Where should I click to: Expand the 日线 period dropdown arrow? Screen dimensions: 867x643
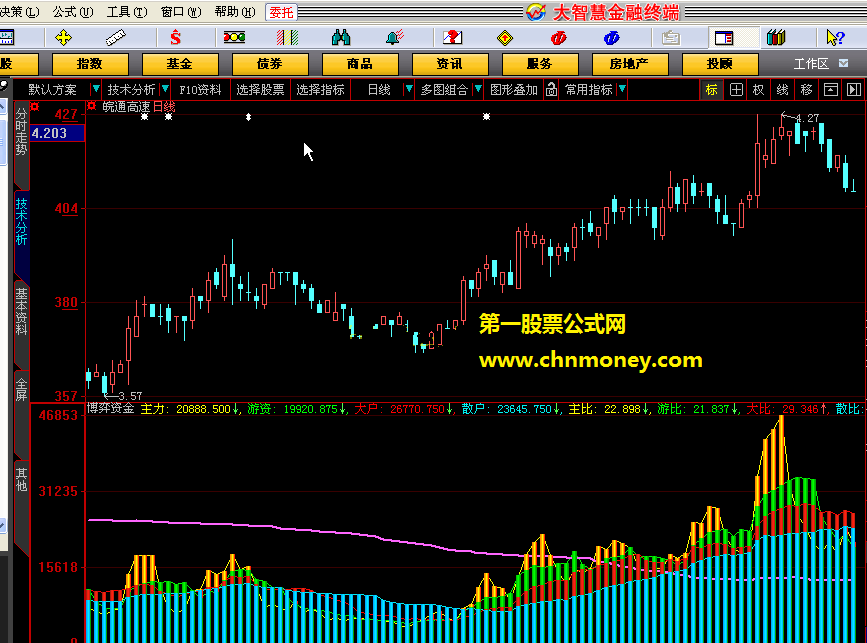409,88
